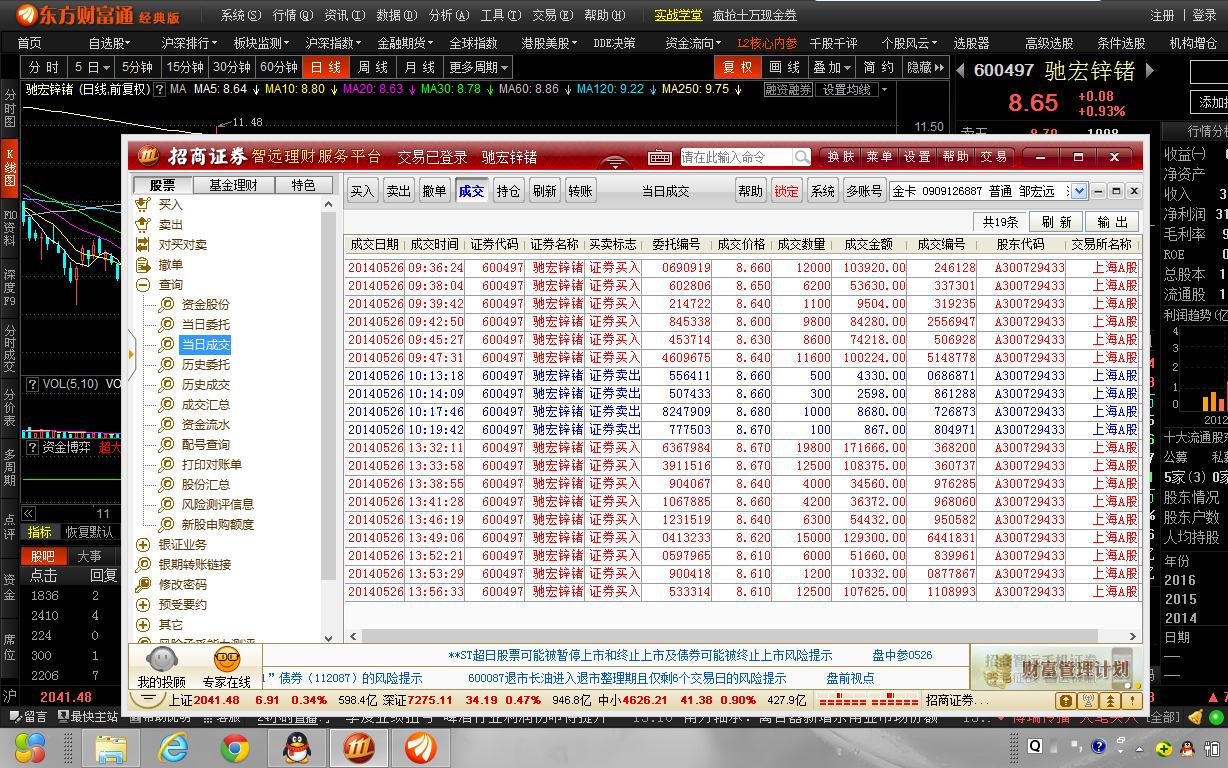This screenshot has width=1228, height=768.
Task: Open the 5日 period dropdown
Action: (x=92, y=67)
